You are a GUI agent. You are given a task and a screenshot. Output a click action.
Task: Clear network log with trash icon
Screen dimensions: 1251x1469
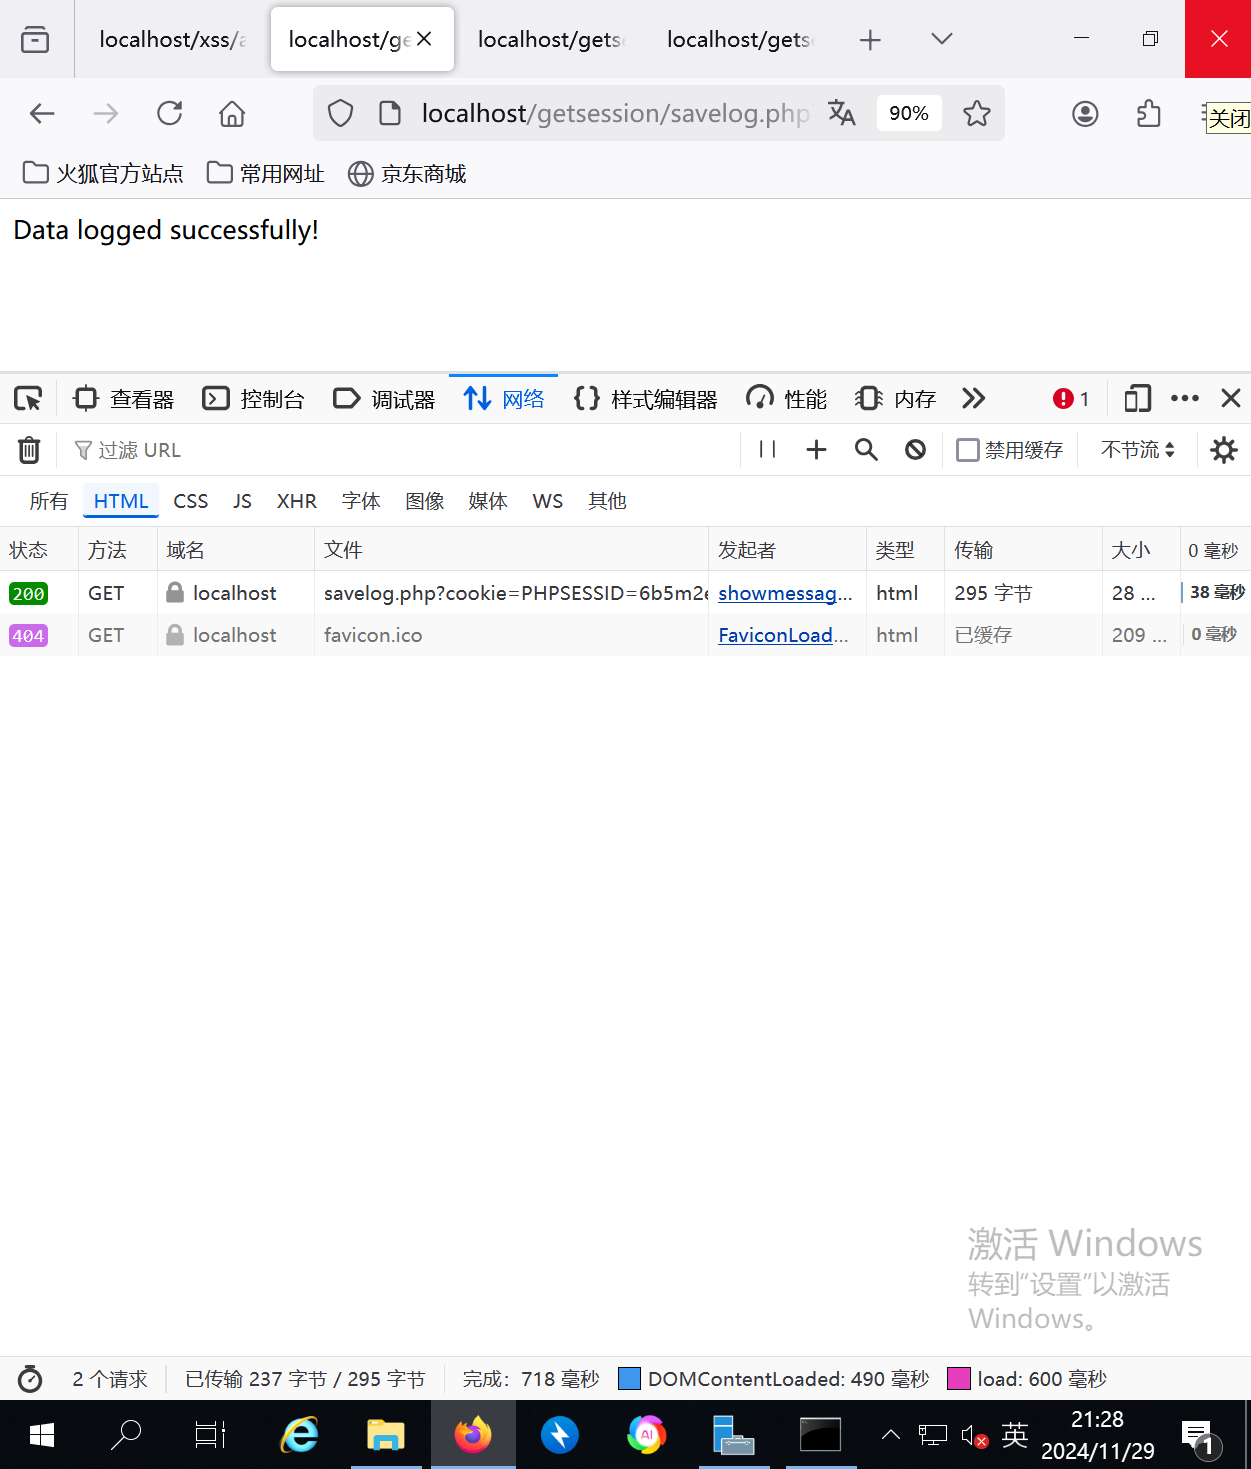click(29, 450)
